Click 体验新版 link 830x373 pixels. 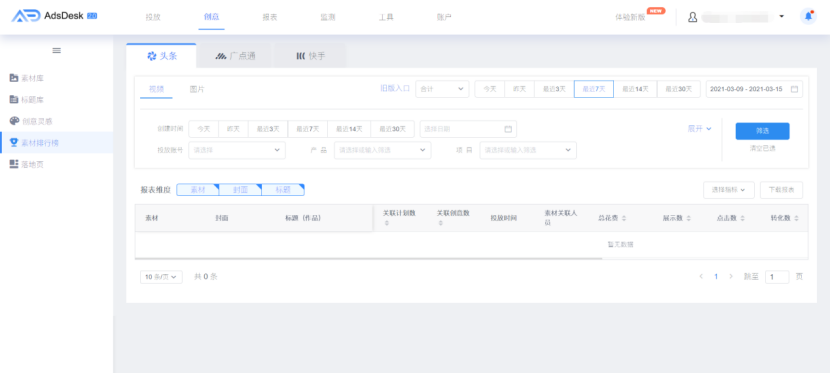point(630,17)
